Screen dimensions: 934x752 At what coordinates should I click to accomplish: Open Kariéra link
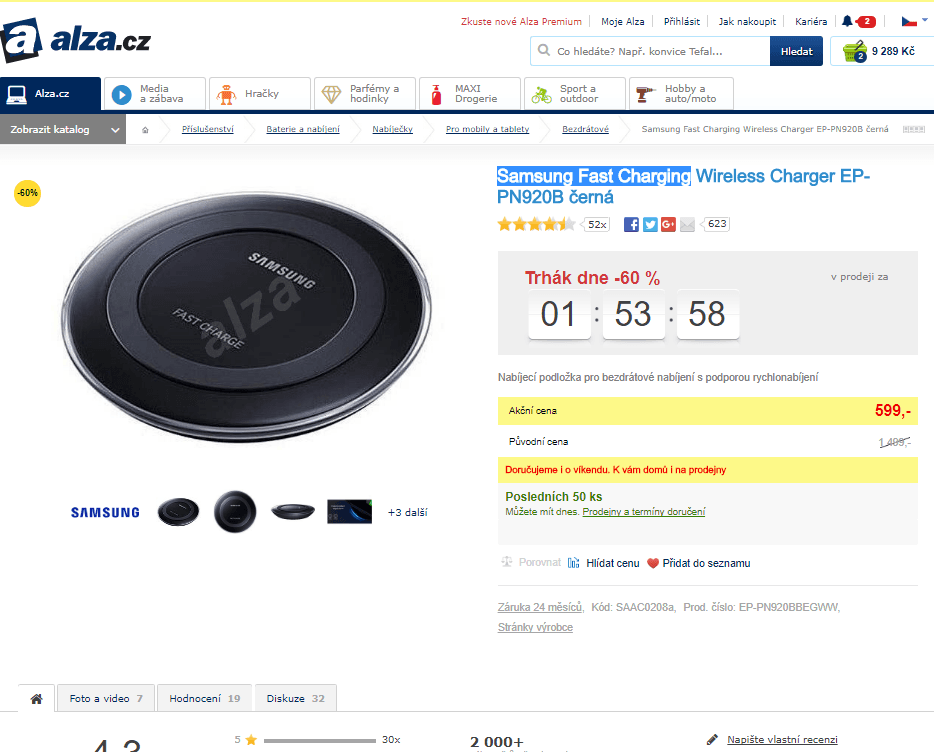pos(811,21)
